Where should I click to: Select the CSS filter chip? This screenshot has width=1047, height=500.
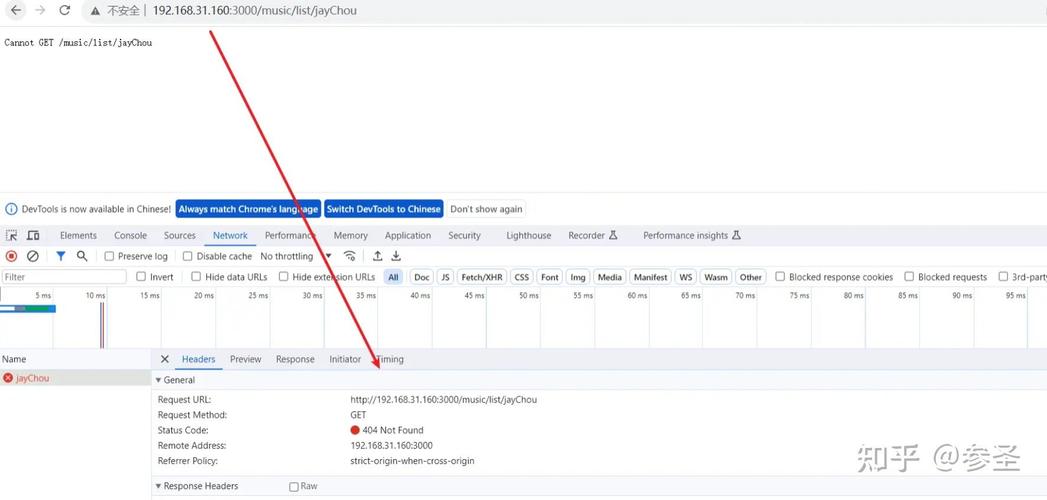click(521, 277)
